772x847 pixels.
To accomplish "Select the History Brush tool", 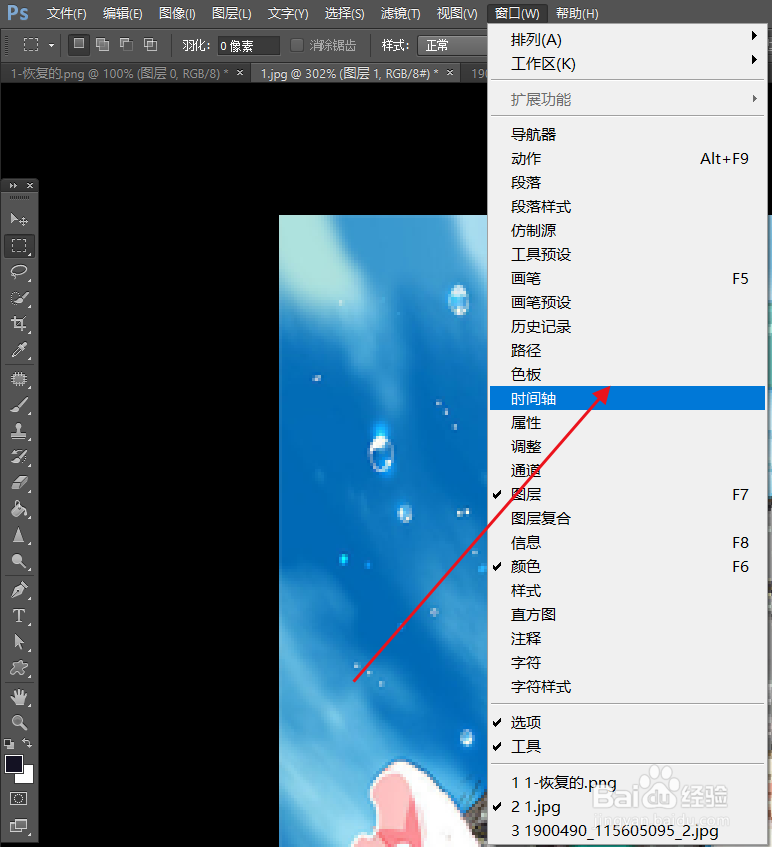I will (x=19, y=457).
